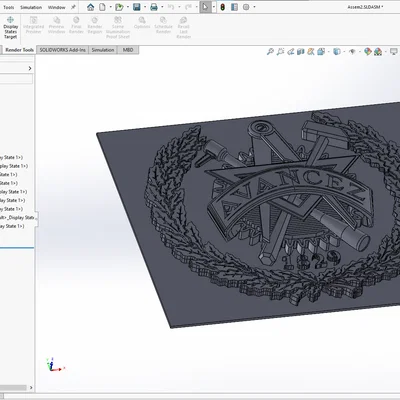Open the Simulation menu

click(31, 7)
